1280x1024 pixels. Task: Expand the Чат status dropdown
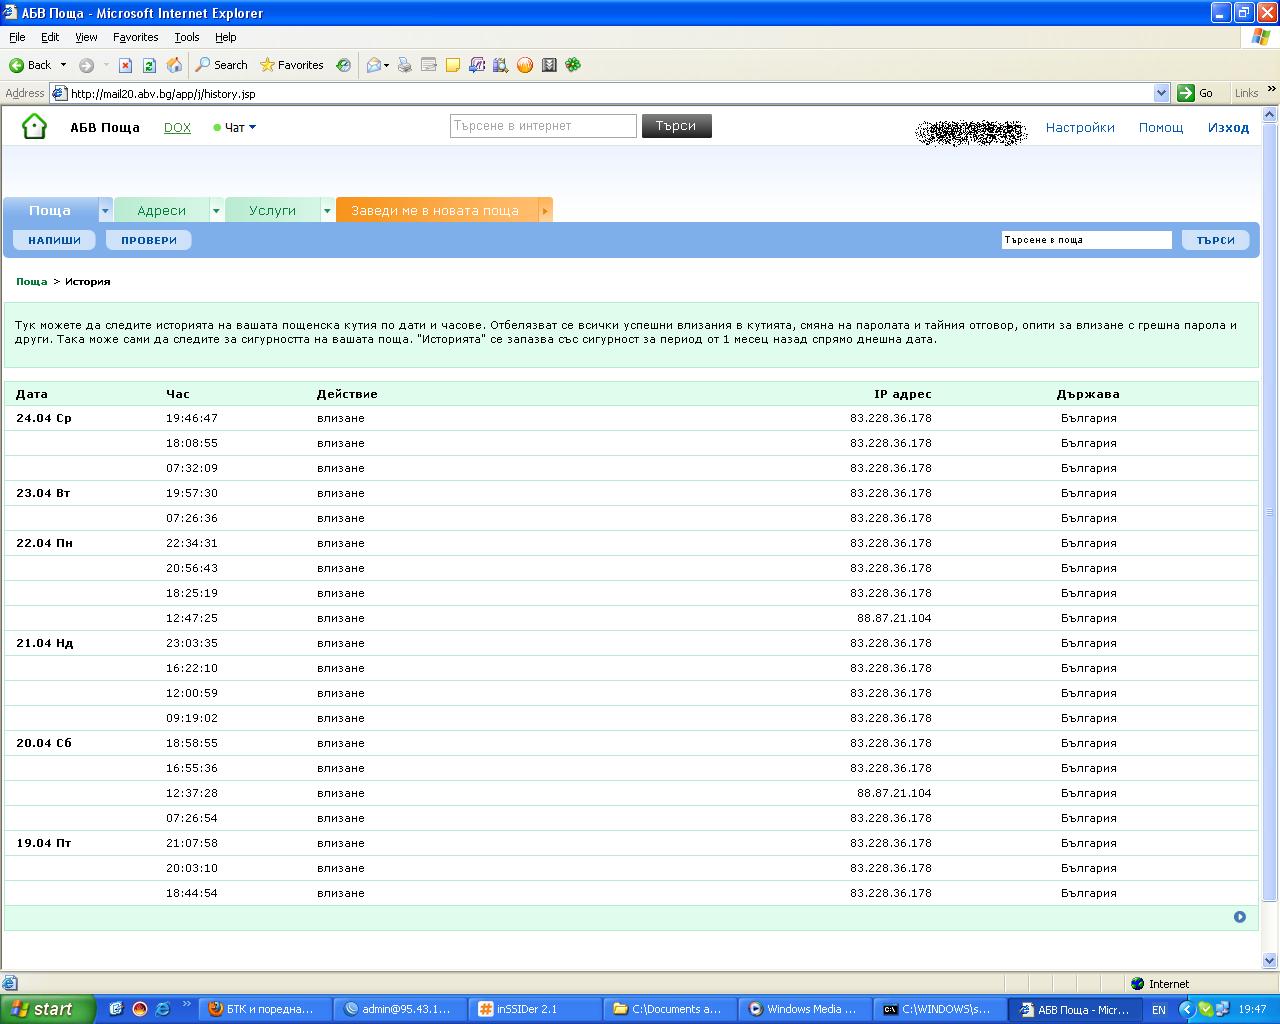click(252, 127)
